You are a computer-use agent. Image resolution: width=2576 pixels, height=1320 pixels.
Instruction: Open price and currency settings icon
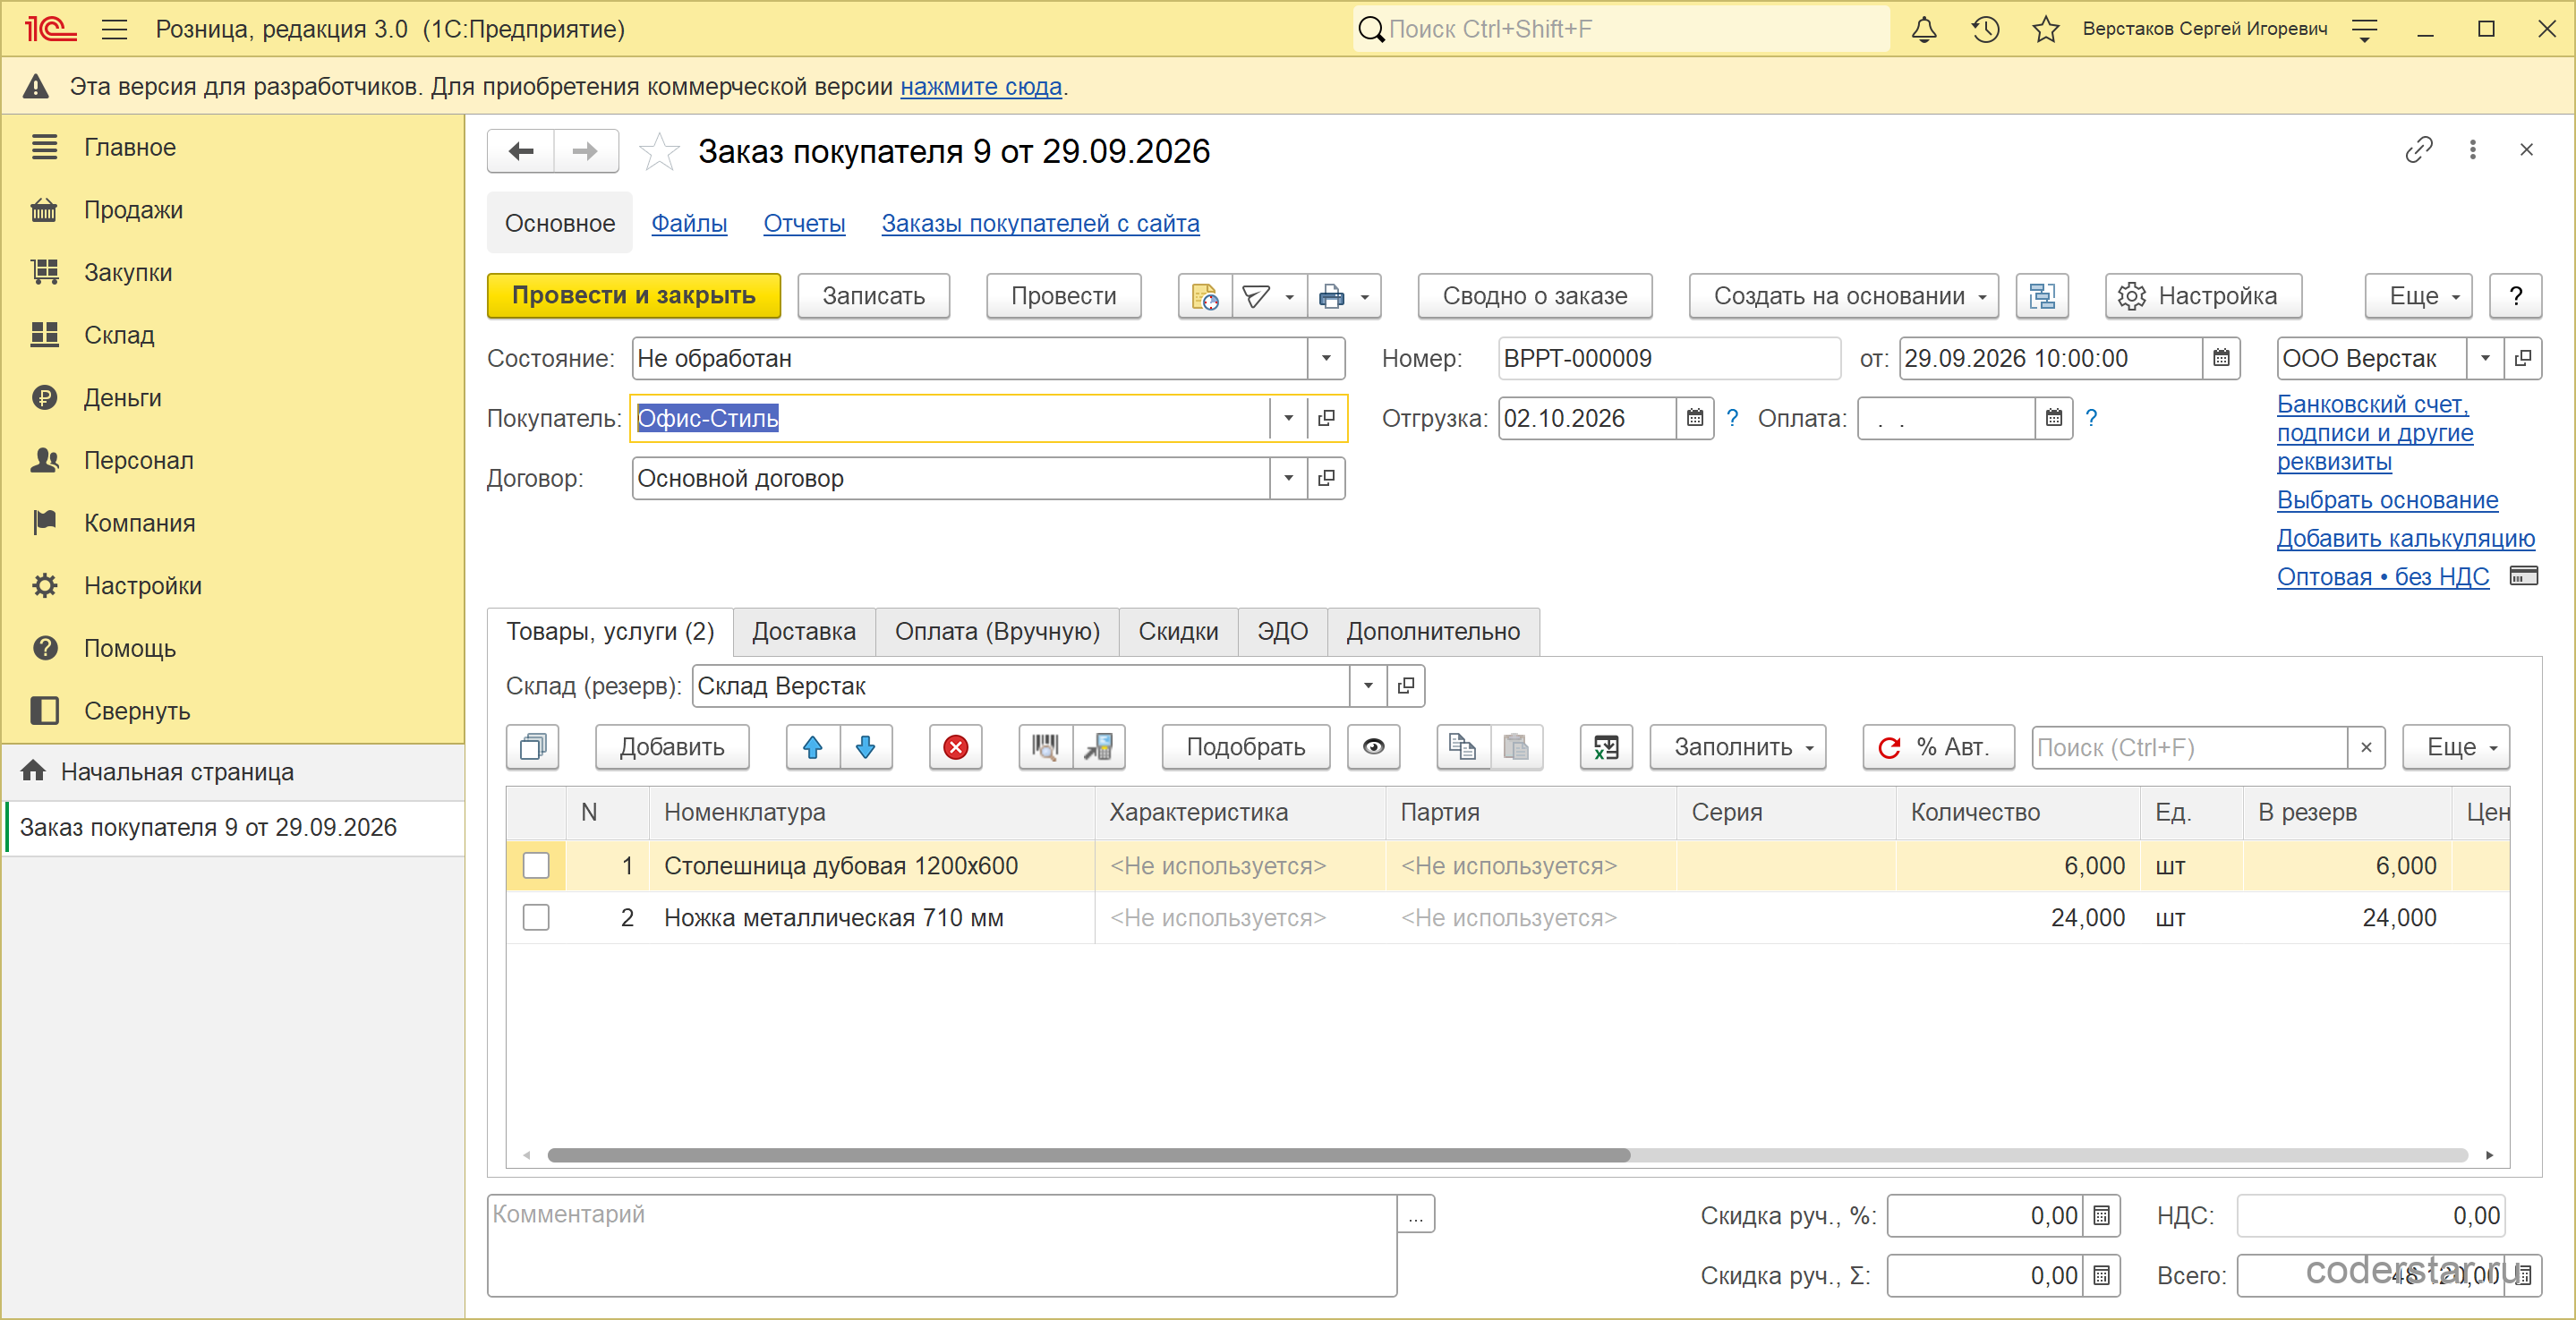[x=2524, y=576]
